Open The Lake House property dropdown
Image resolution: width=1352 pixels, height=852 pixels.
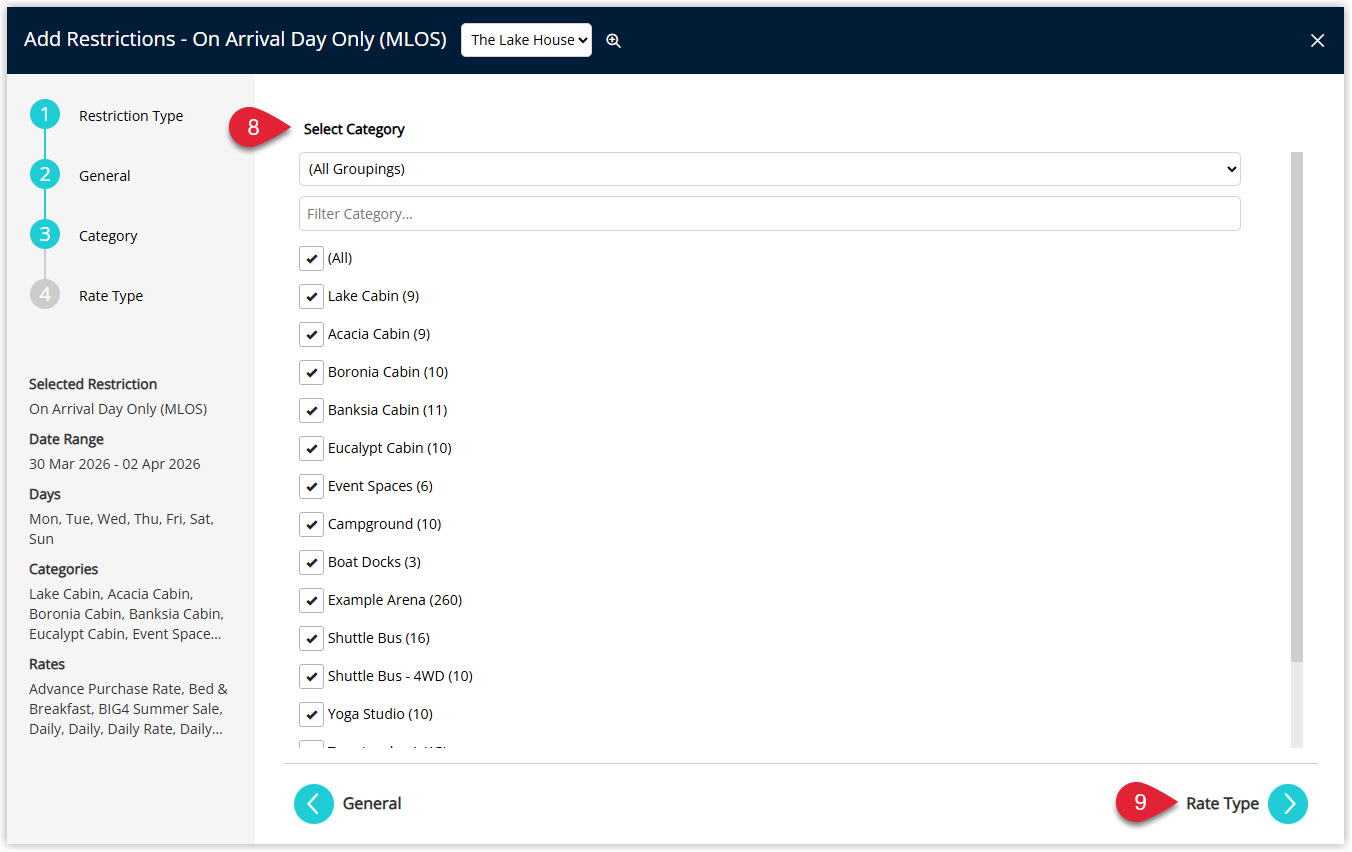(x=526, y=40)
